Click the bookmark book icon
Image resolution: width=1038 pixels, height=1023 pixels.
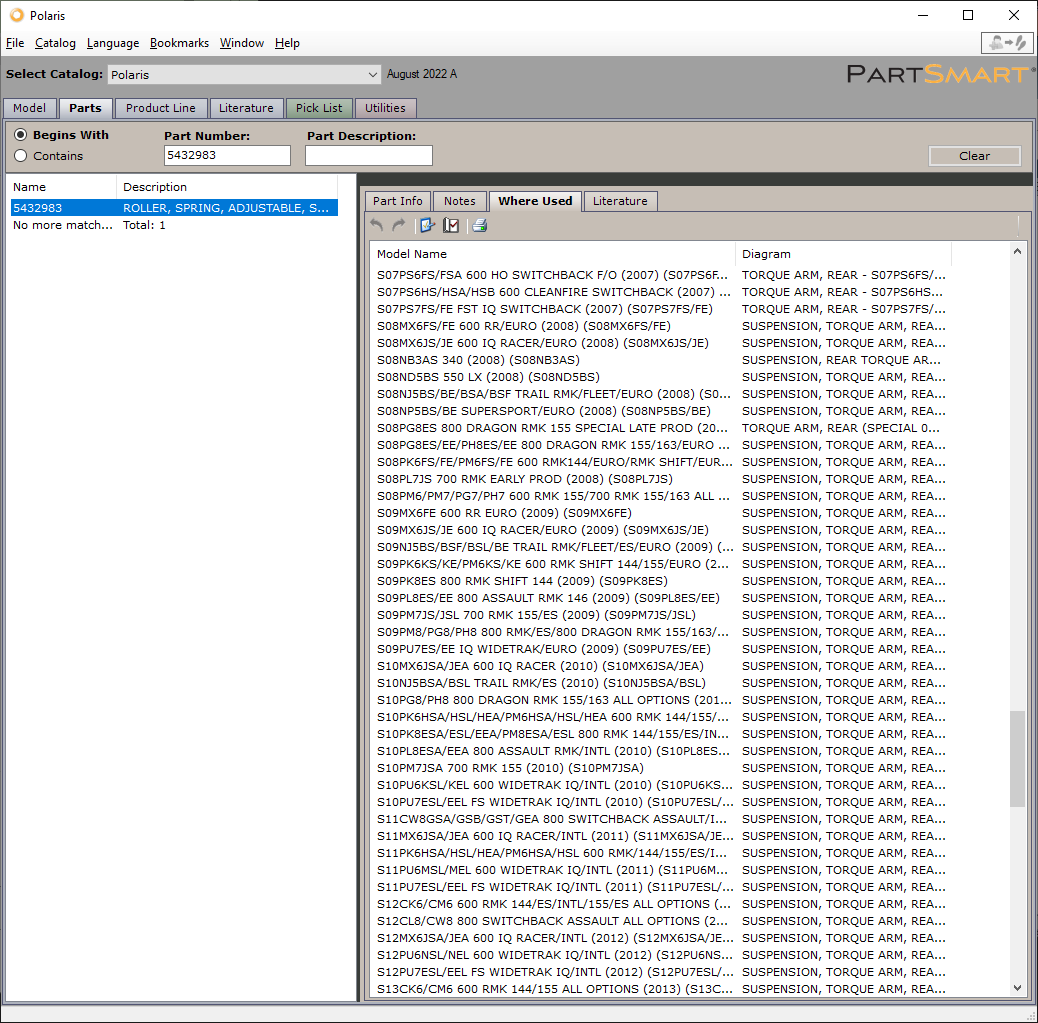pyautogui.click(x=451, y=226)
